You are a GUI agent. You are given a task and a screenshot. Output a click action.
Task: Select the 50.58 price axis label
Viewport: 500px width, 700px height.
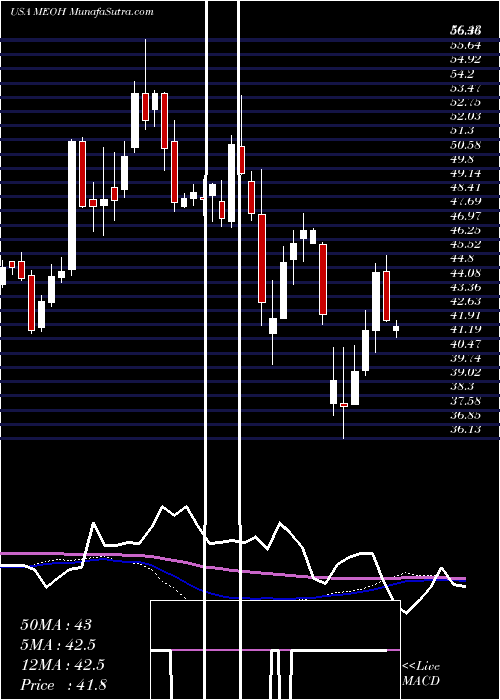(x=466, y=145)
